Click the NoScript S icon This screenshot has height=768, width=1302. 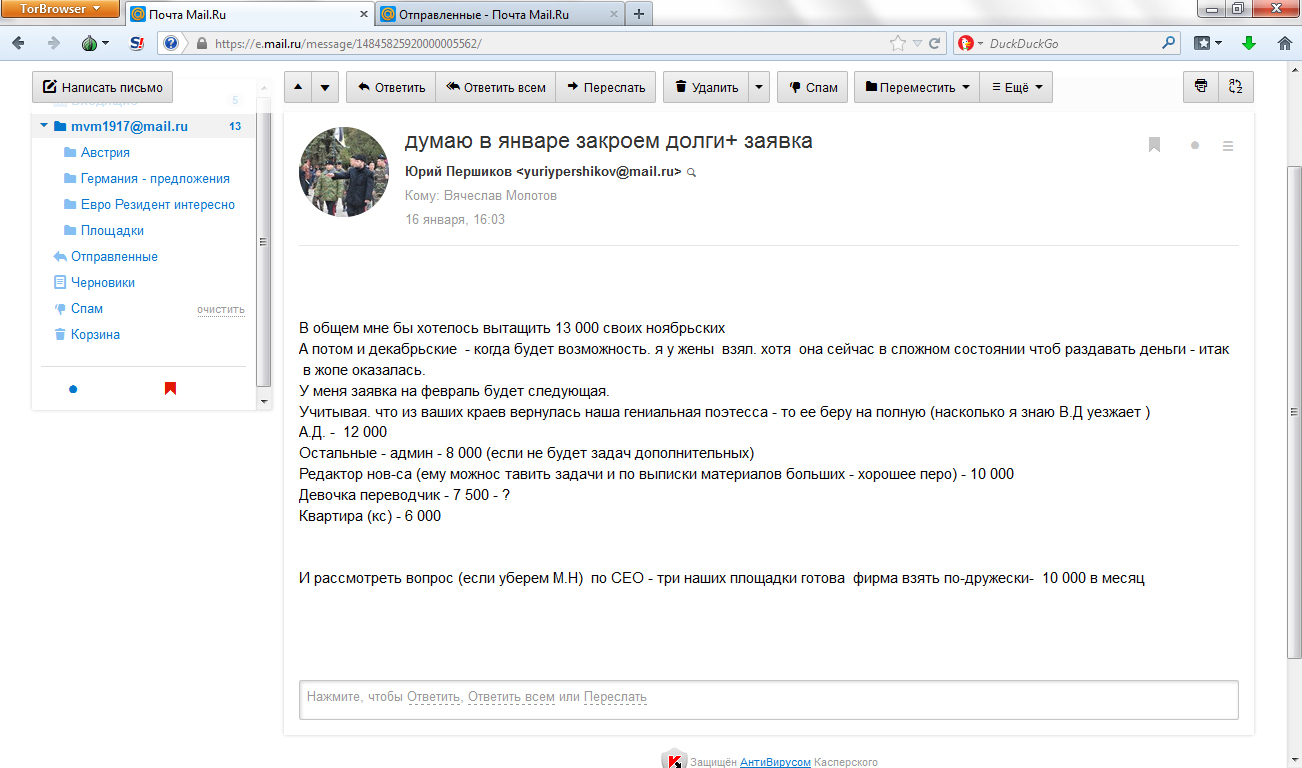tap(137, 44)
